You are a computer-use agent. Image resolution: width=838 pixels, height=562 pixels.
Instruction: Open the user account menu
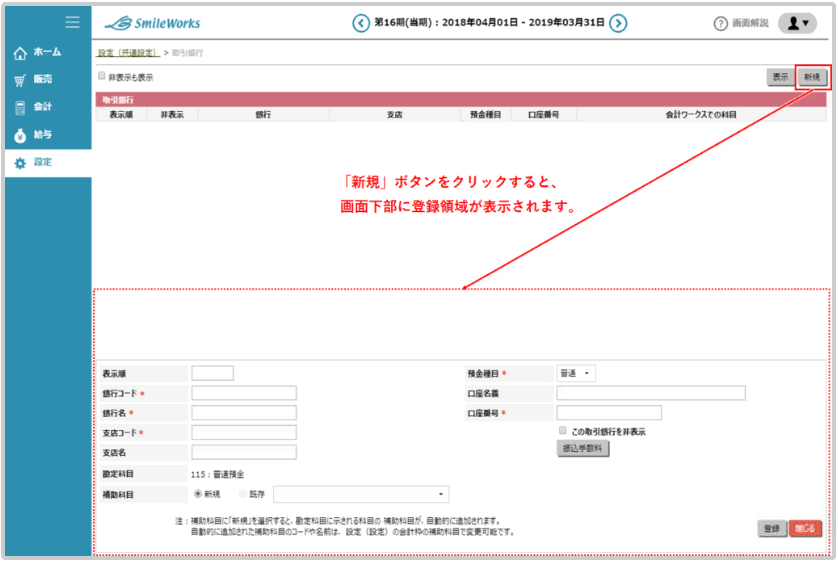[x=796, y=24]
